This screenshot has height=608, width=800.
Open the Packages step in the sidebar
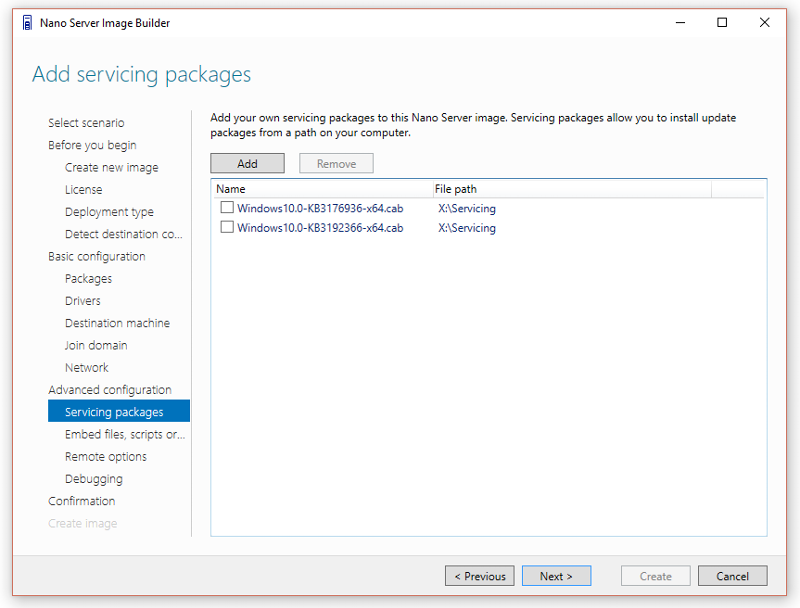[88, 278]
